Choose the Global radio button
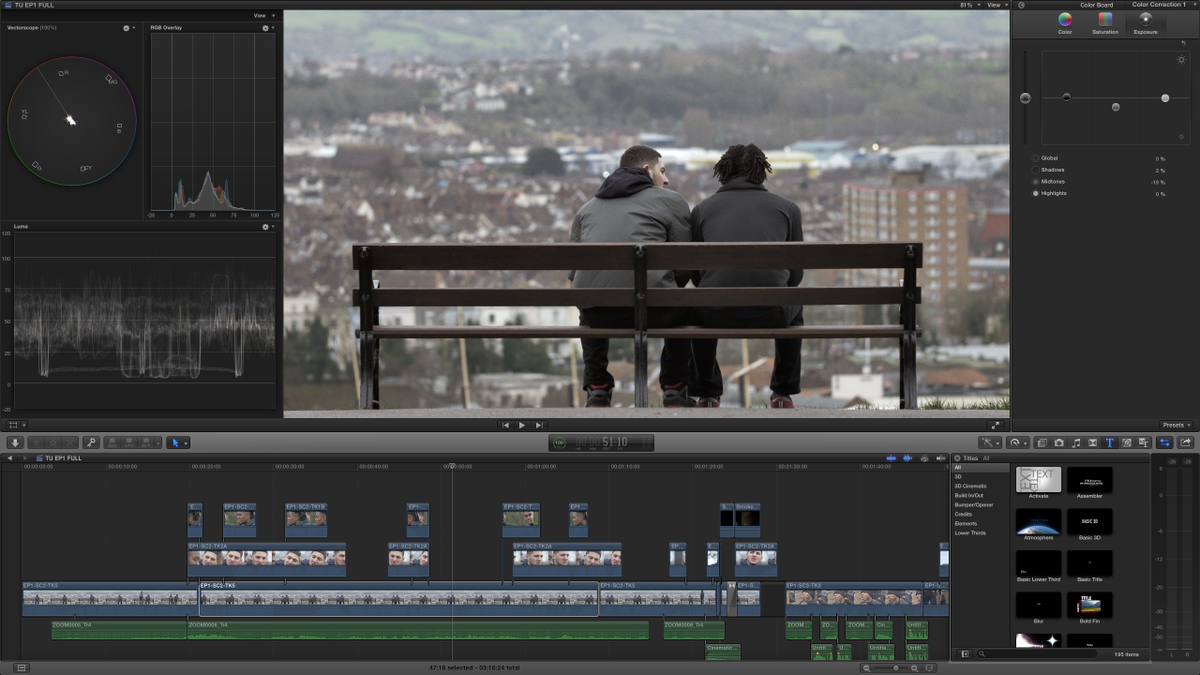Viewport: 1200px width, 675px height. [1035, 158]
